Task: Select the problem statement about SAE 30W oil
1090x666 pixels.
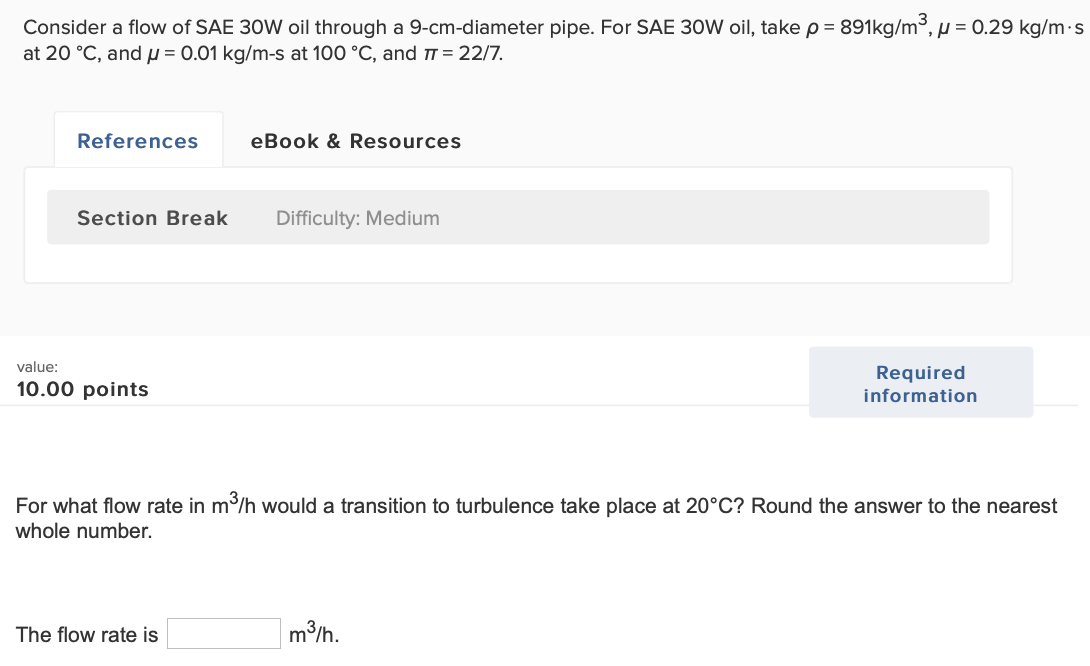Action: (x=400, y=27)
